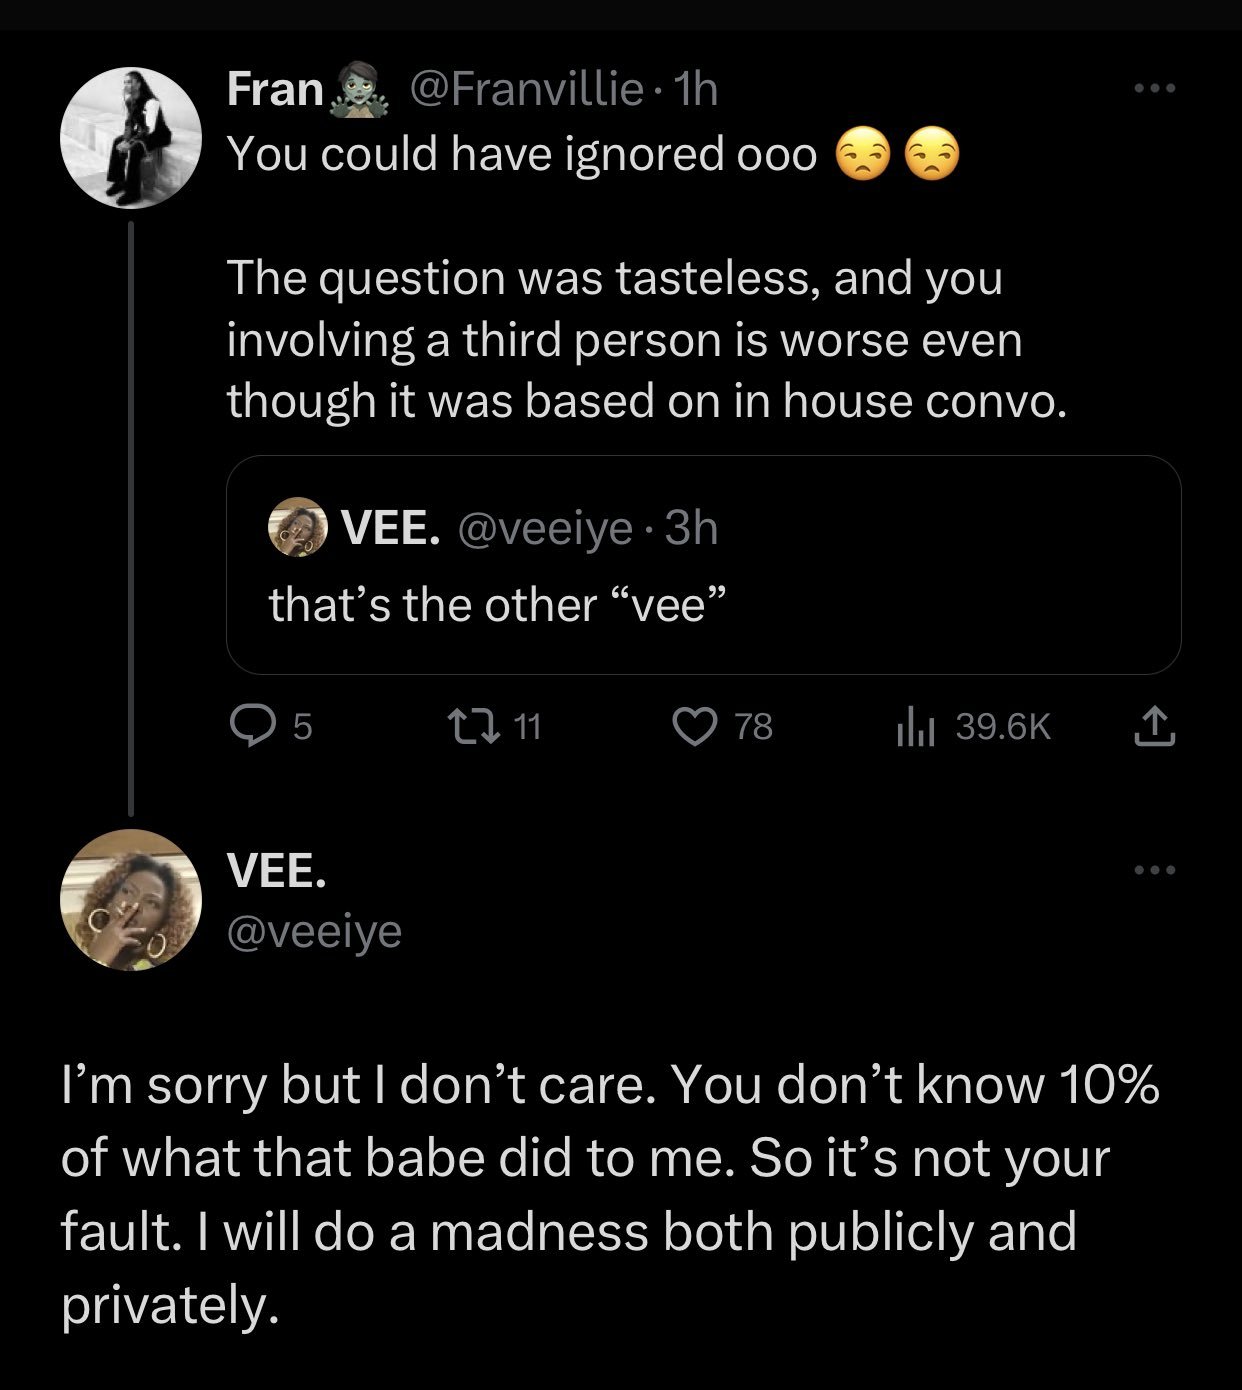The image size is (1242, 1390).
Task: Click the Fran display name
Action: (275, 91)
